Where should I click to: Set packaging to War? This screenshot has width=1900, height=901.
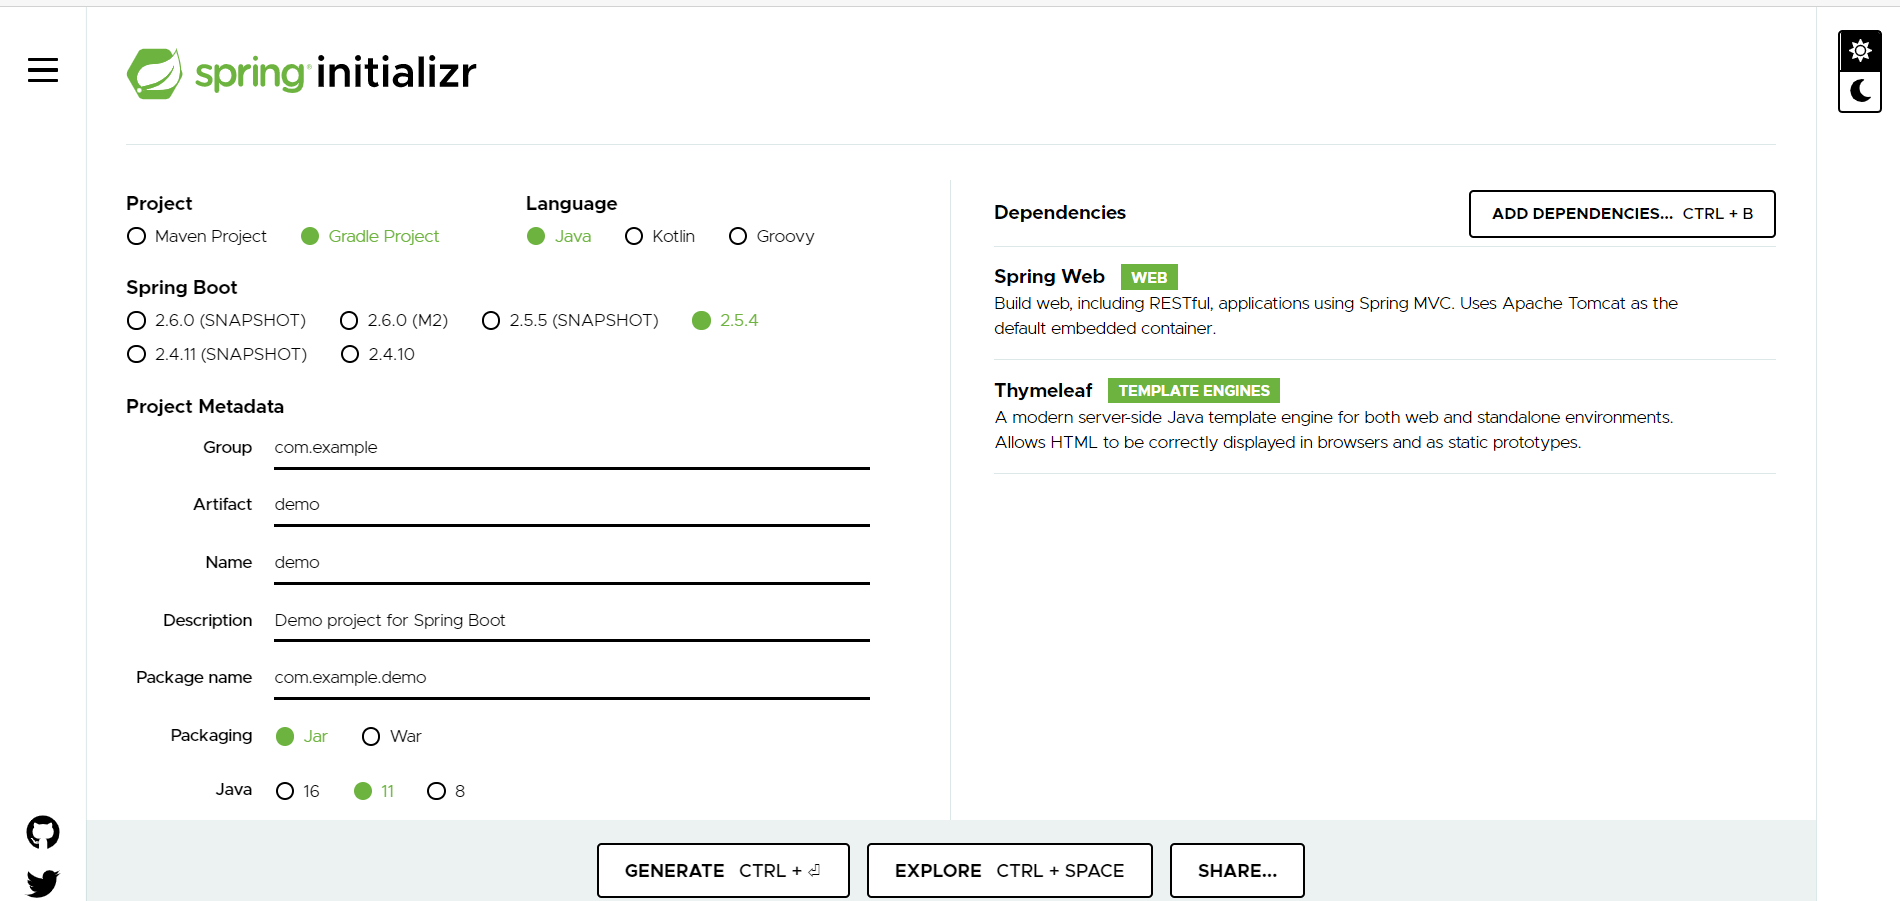point(392,736)
